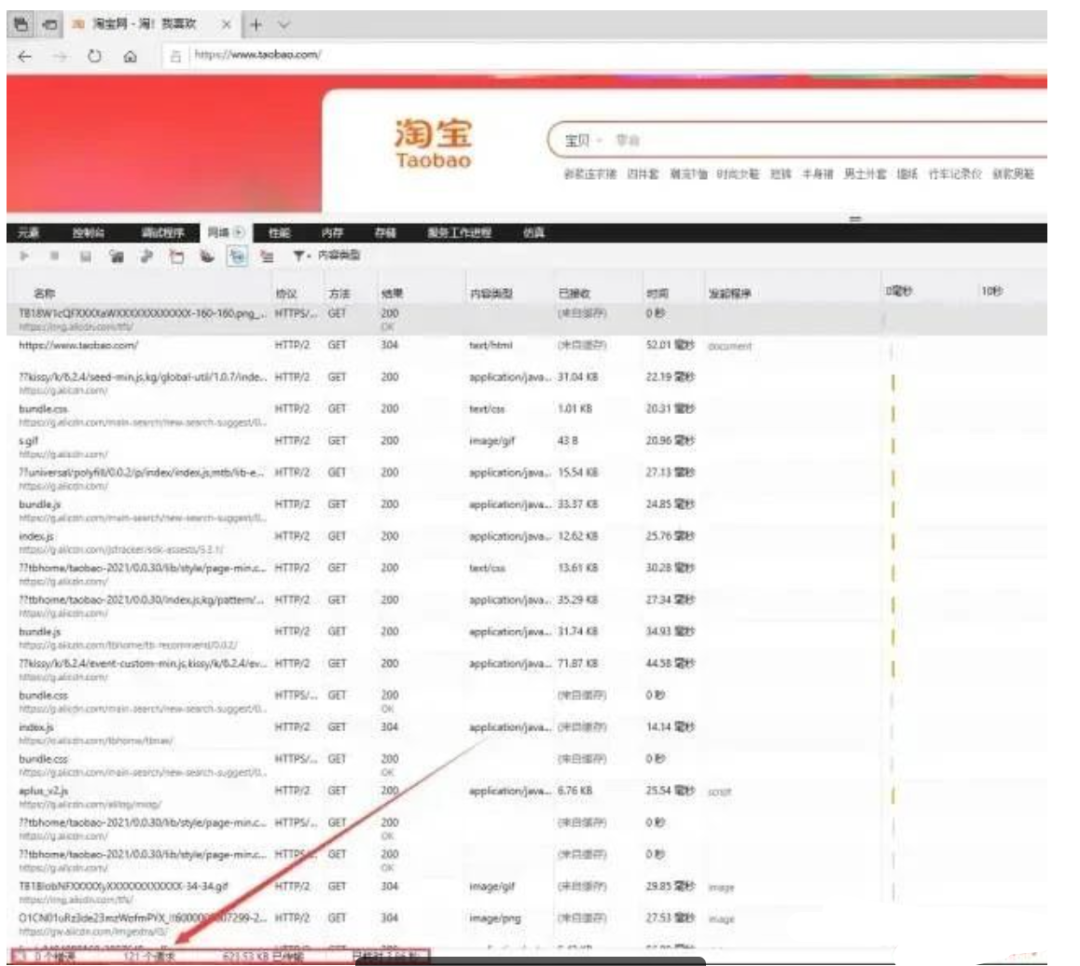This screenshot has height=966, width=1080.
Task: Sort by the 已接收 column header
Action: pyautogui.click(x=574, y=294)
